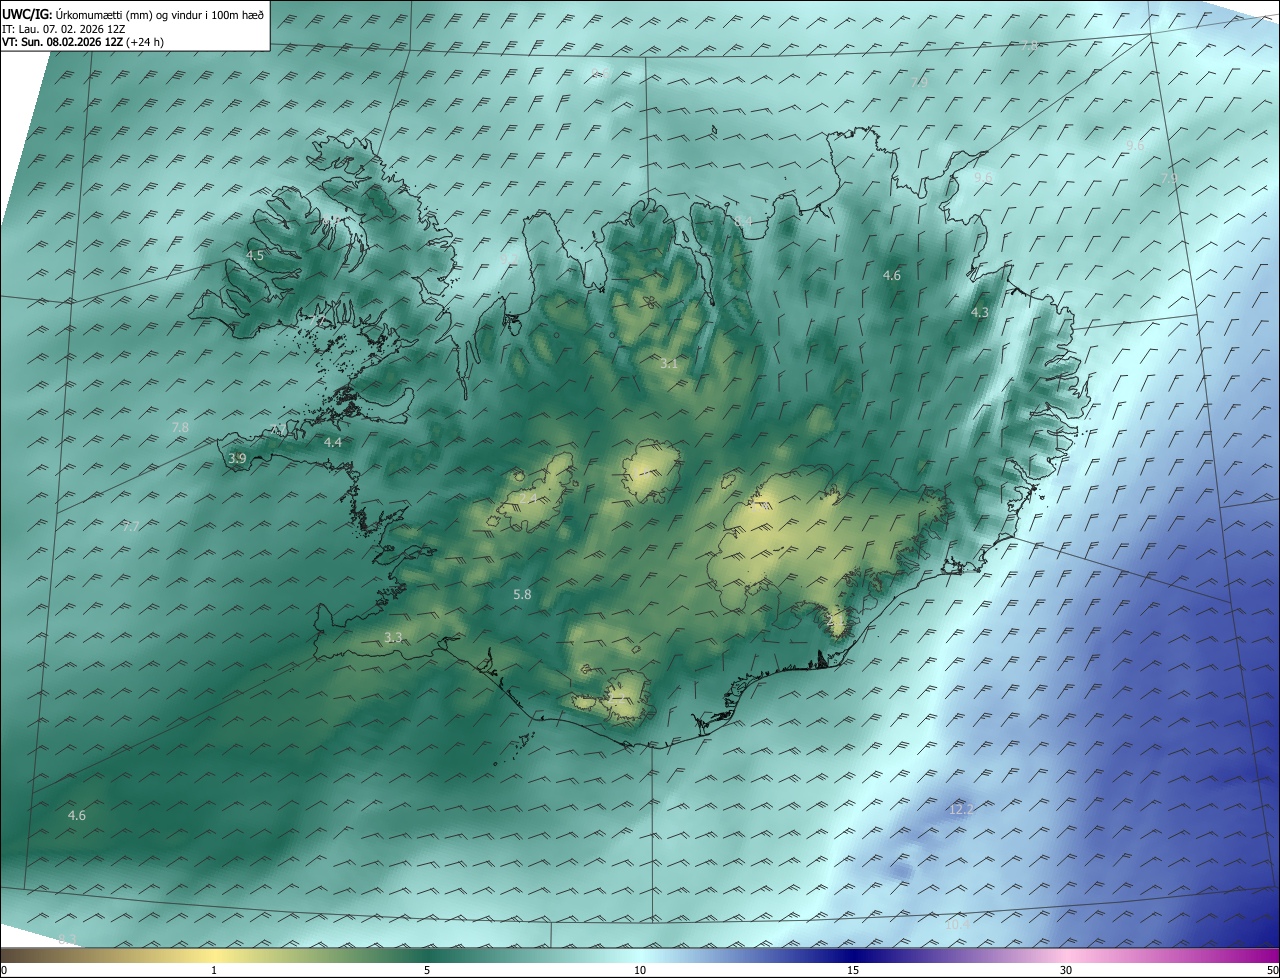Click the '(+24 h)' forecast offset text
The height and width of the screenshot is (978, 1280).
click(x=146, y=42)
